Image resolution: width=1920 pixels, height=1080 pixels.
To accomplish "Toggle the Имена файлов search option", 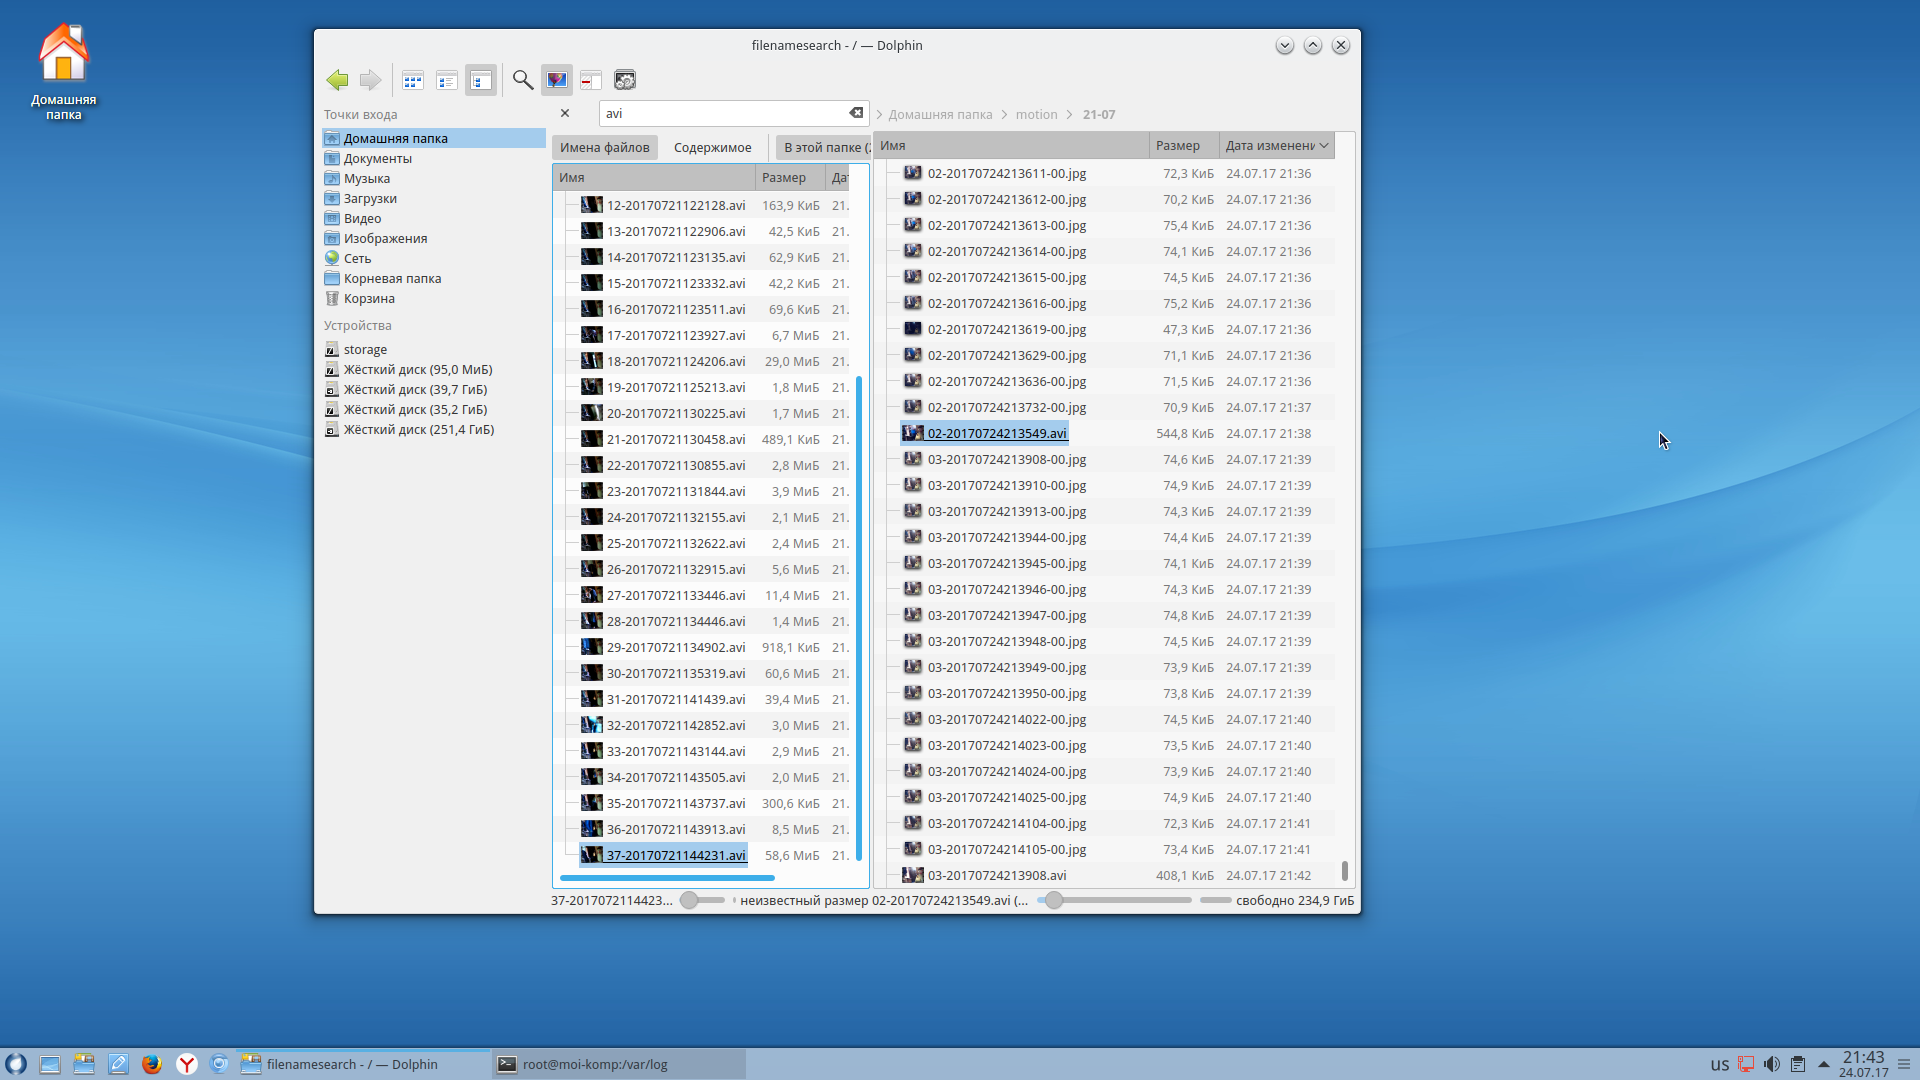I will click(x=604, y=147).
